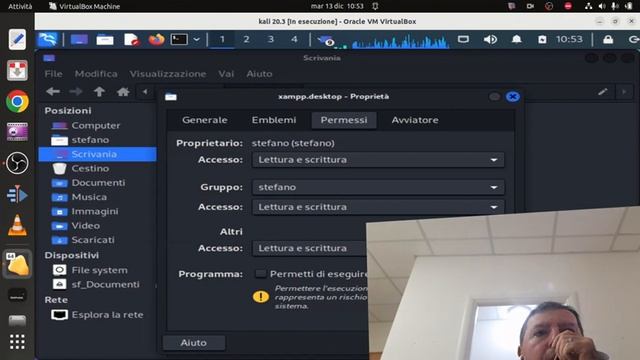Go to home folder icon in toolbar

123,92
